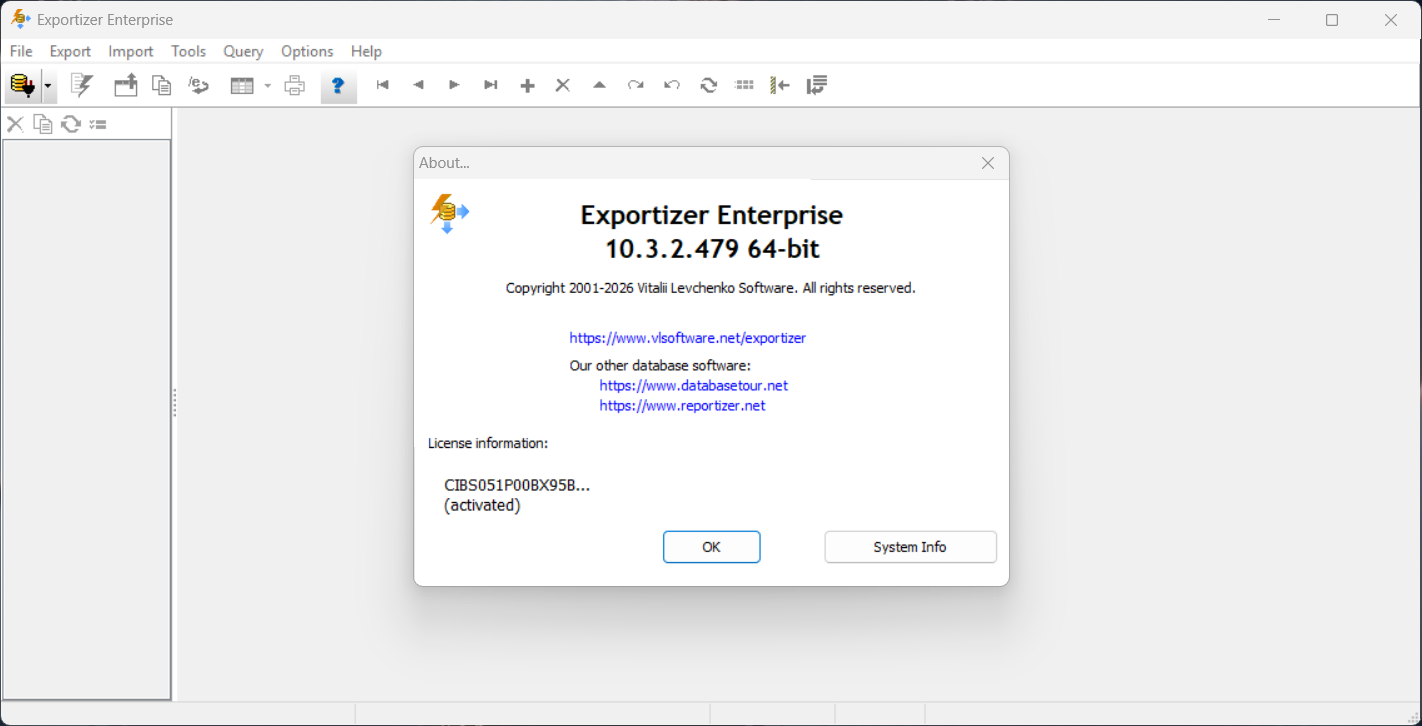The height and width of the screenshot is (726, 1422).
Task: Expand the table view dropdown arrow
Action: tap(267, 86)
